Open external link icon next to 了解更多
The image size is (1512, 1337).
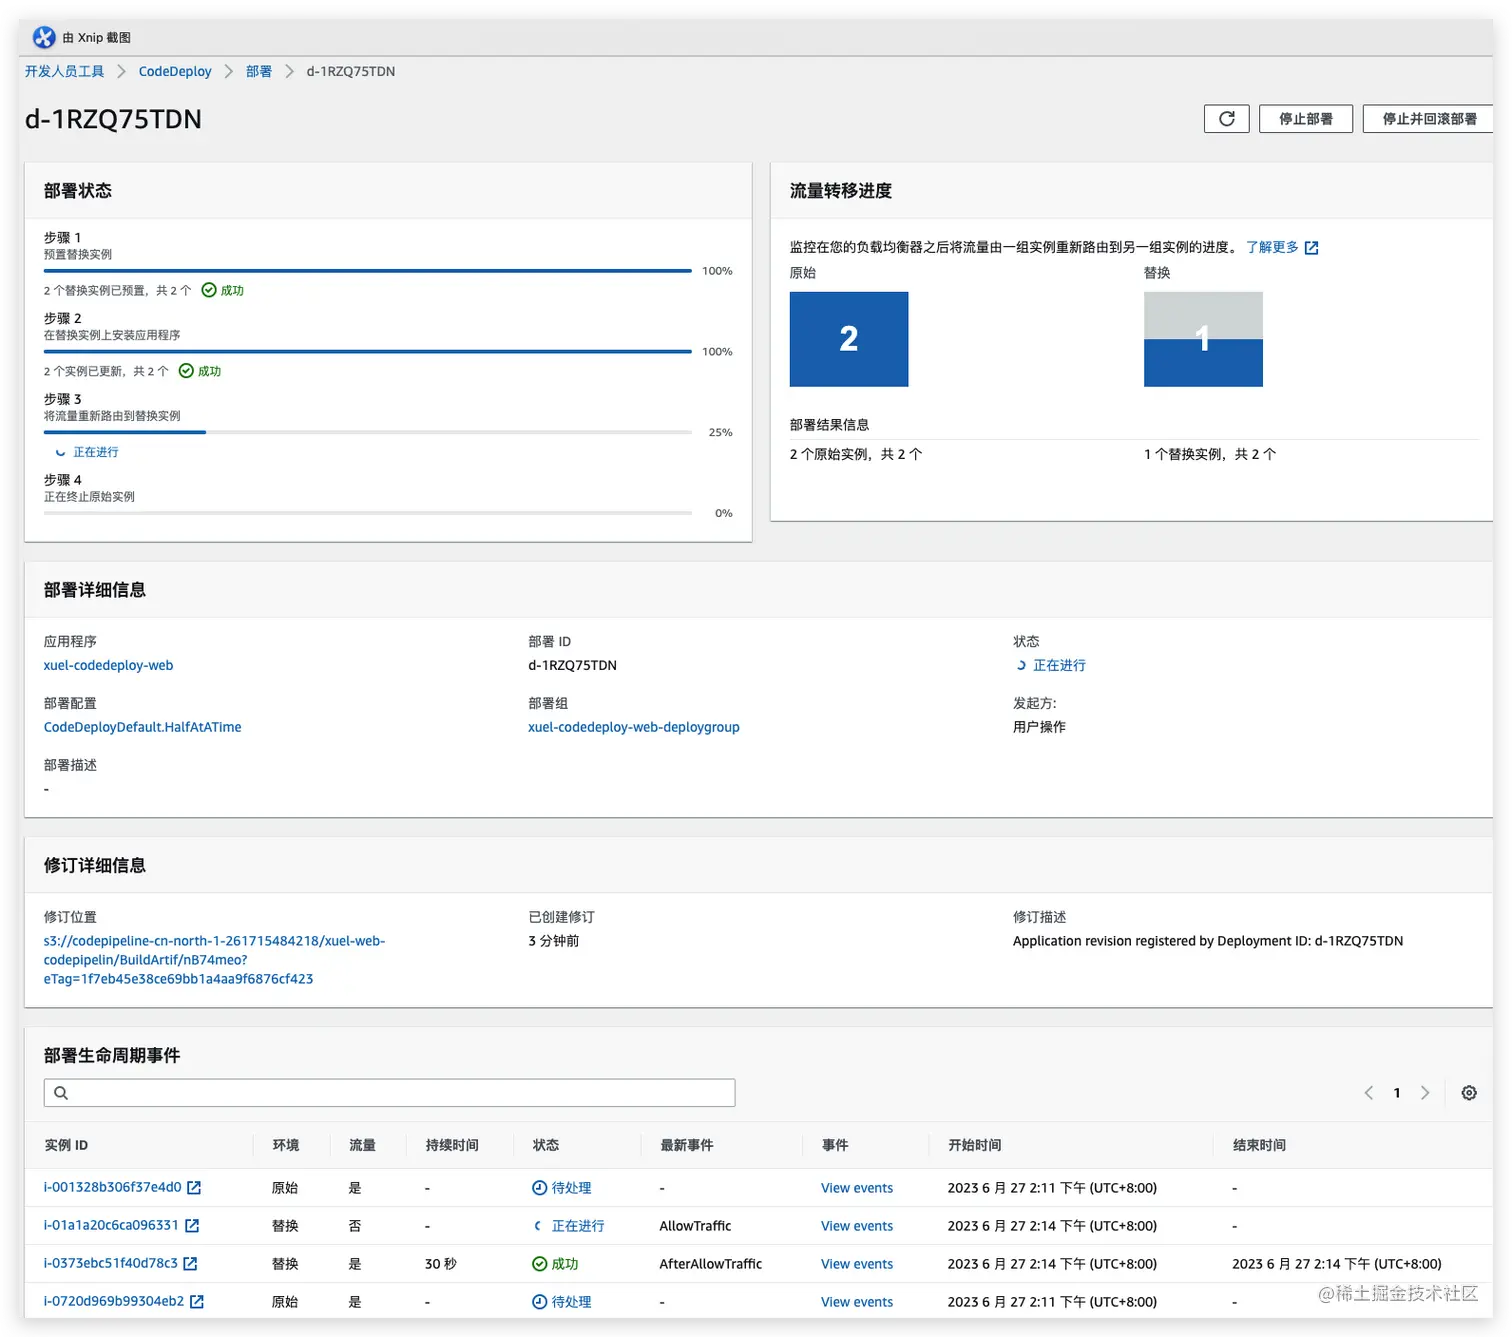(x=1311, y=248)
